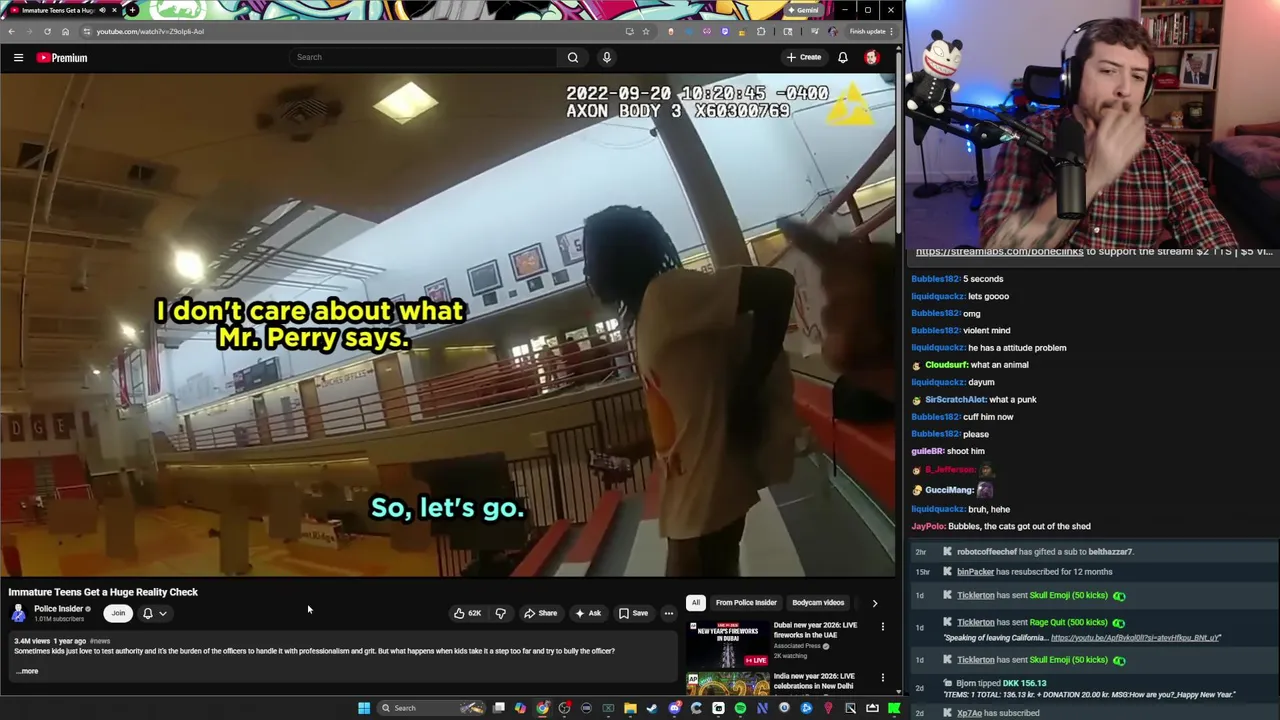Select Bodycam videos chip
The width and height of the screenshot is (1280, 720).
pos(818,603)
